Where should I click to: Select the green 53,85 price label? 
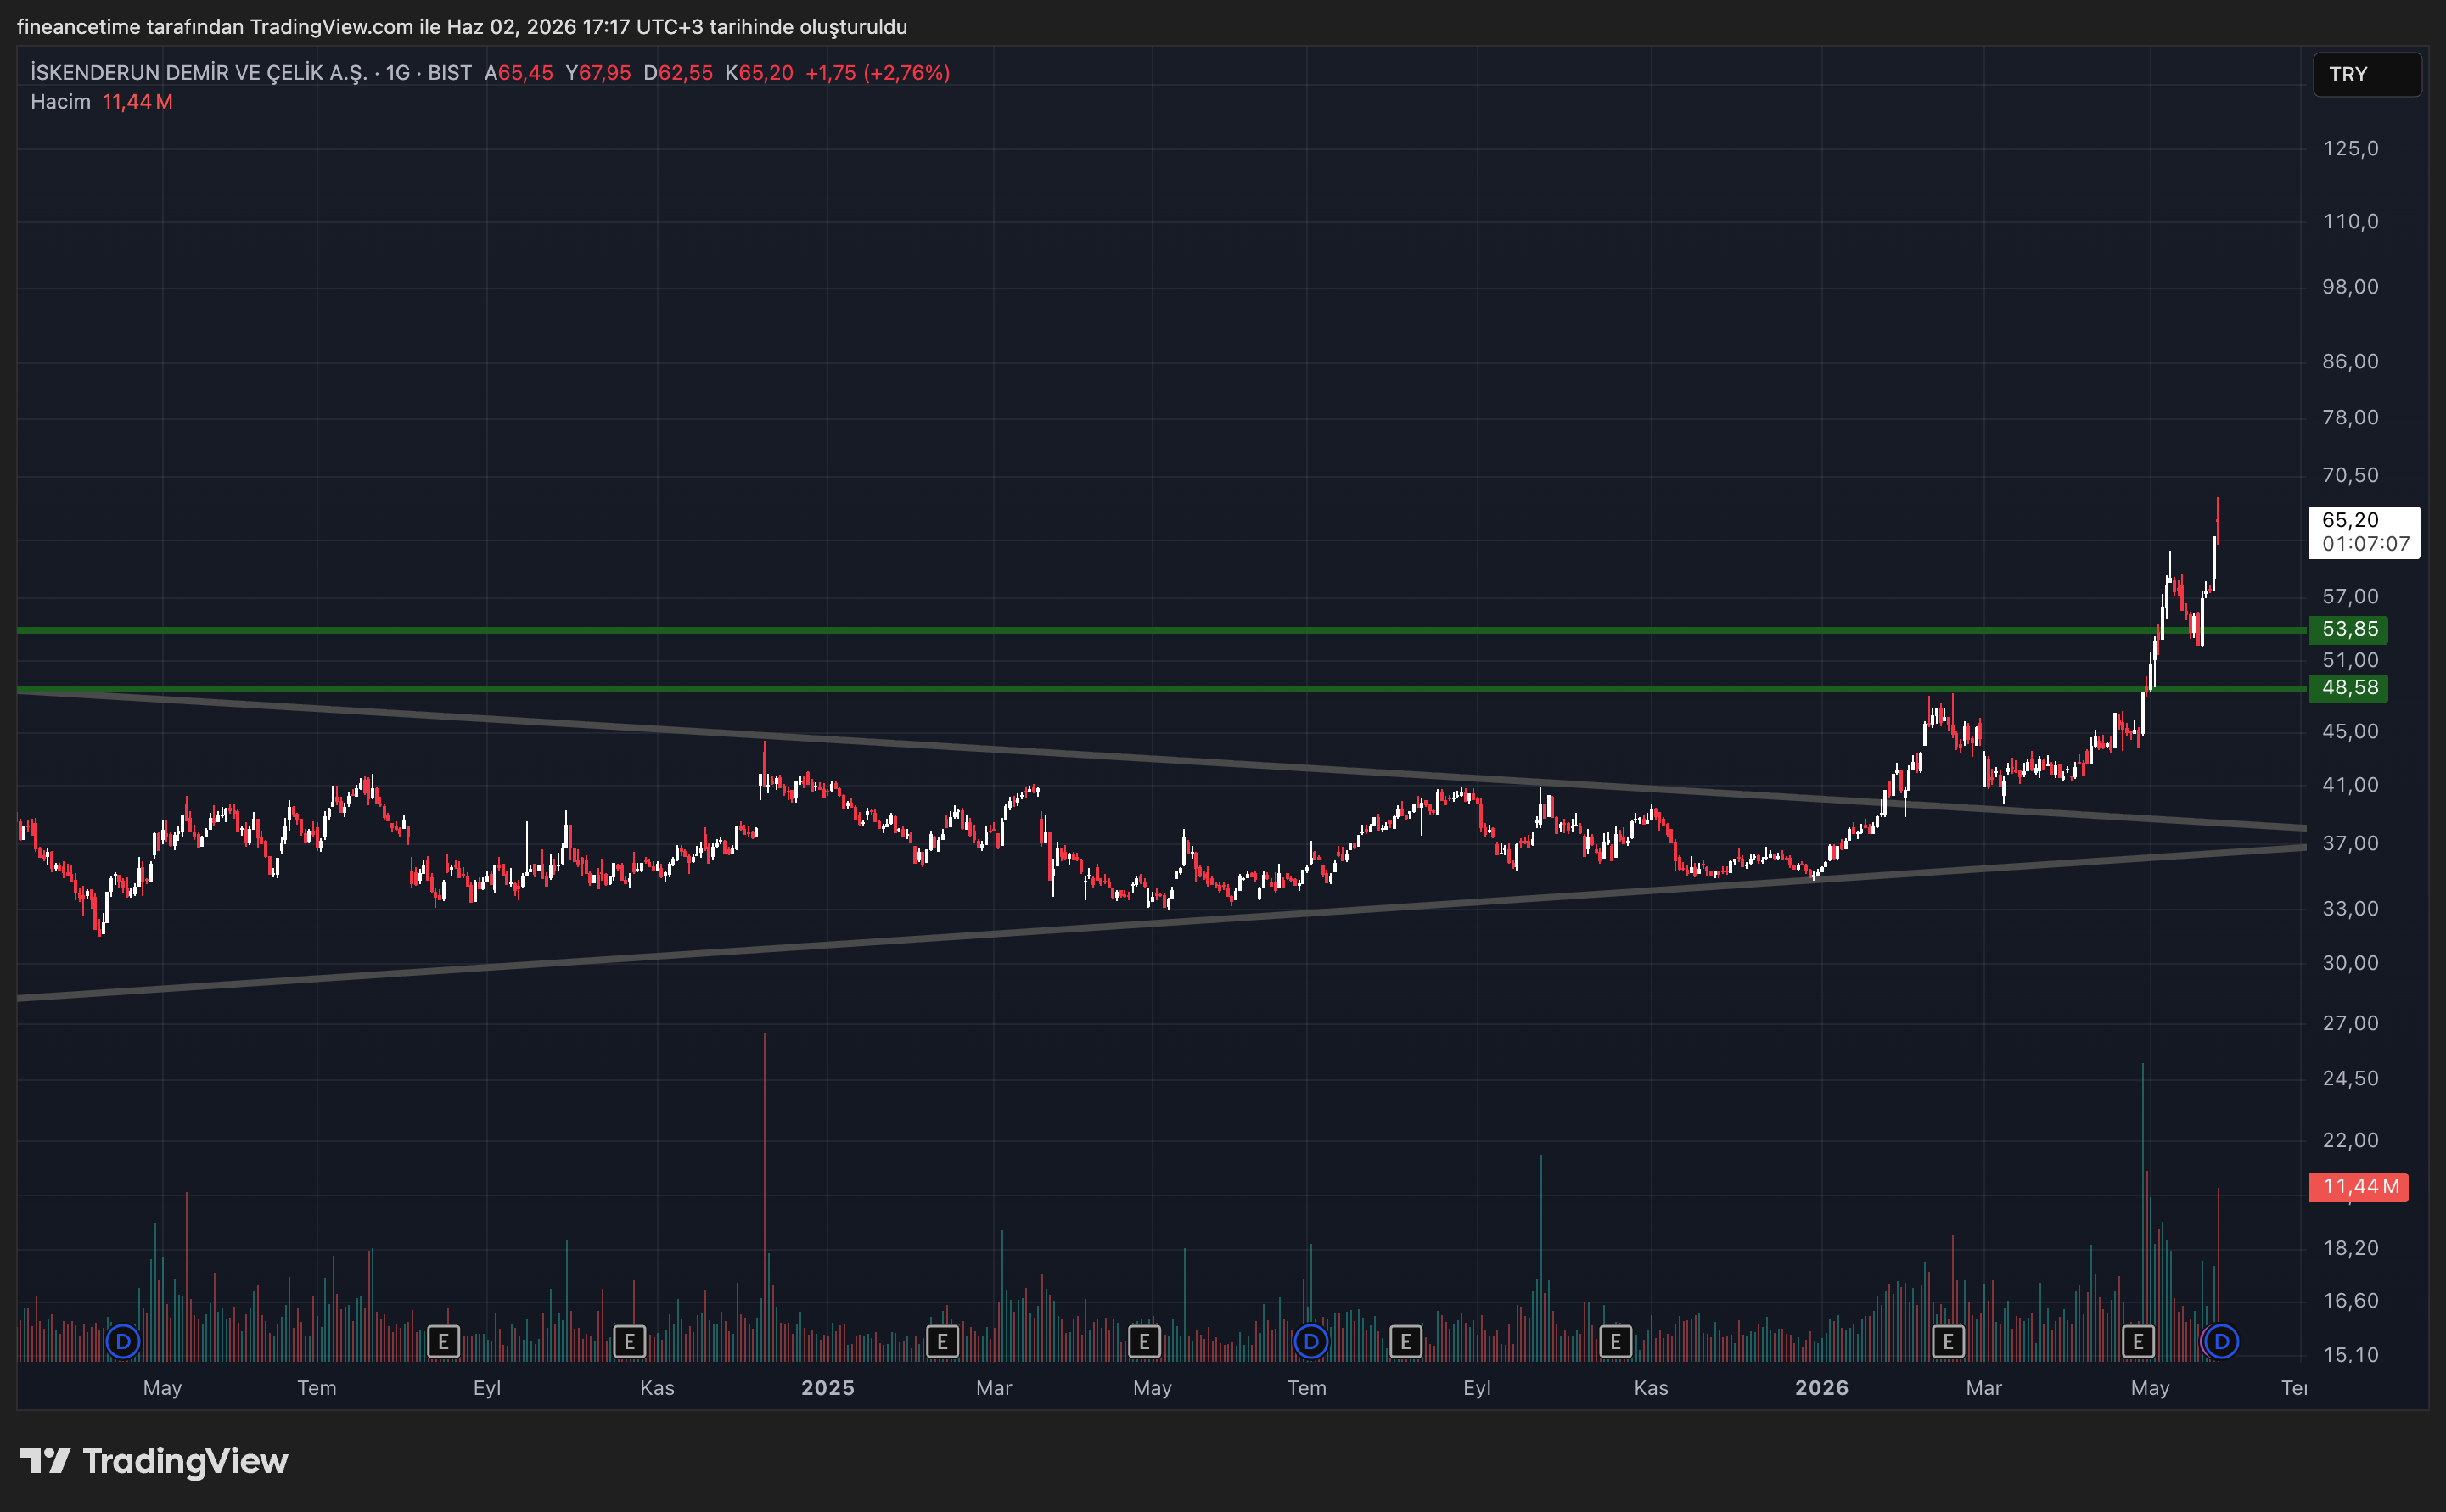[2347, 630]
